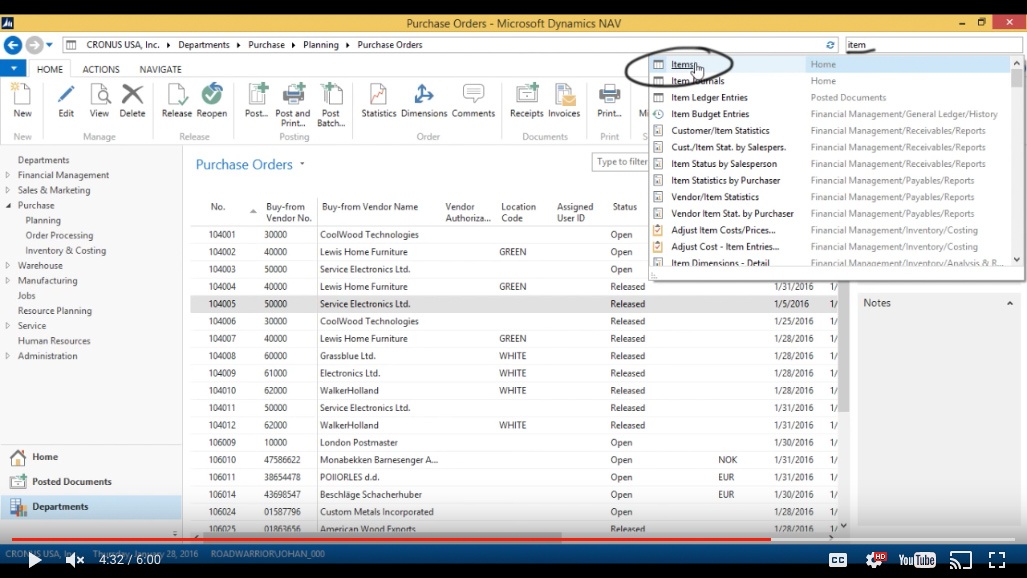1027x578 pixels.
Task: Open the Dimensions icon
Action: coord(424,94)
